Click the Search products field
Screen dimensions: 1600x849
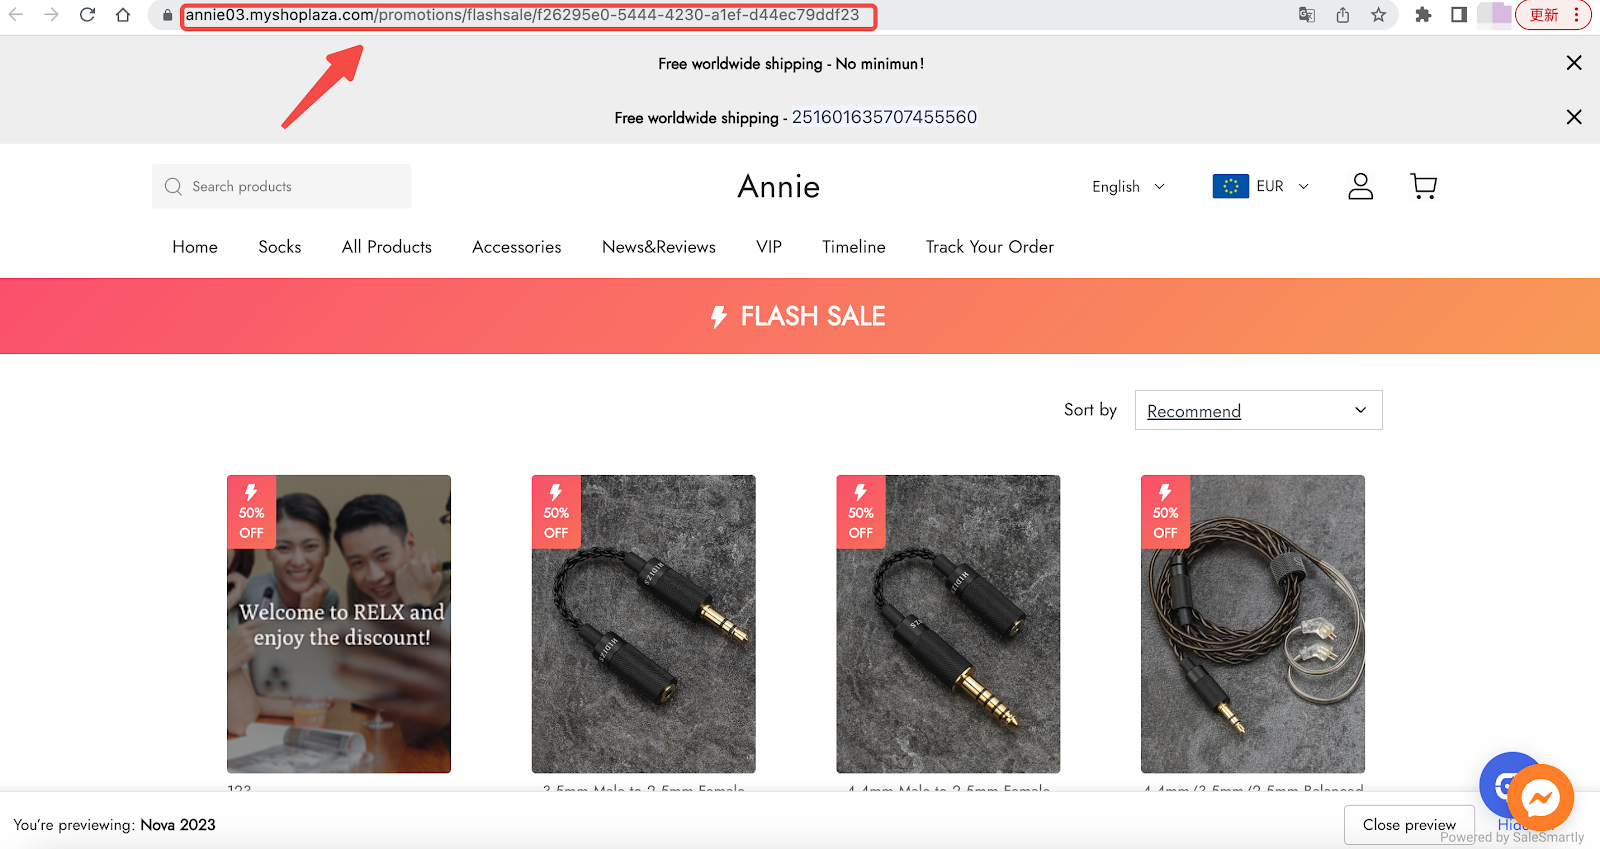[281, 186]
